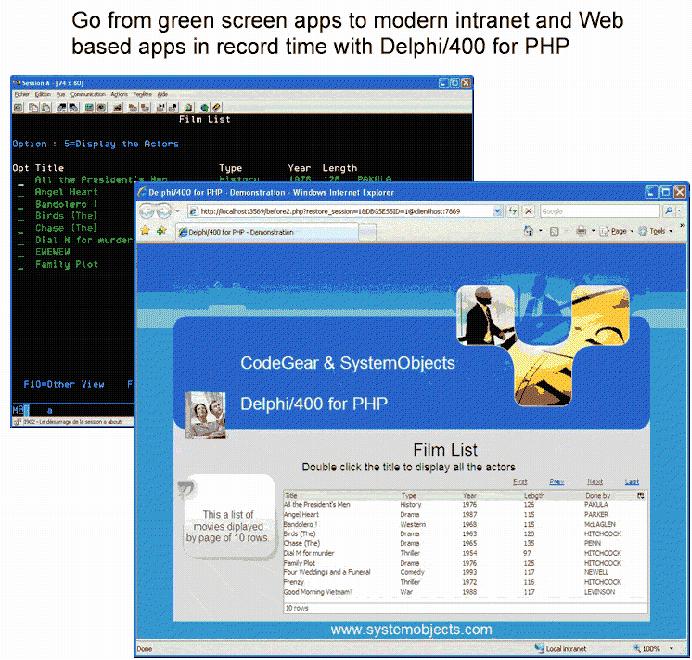Click the Quit macro icon in the Session A toolbar
The width and height of the screenshot is (692, 660).
coord(173,107)
